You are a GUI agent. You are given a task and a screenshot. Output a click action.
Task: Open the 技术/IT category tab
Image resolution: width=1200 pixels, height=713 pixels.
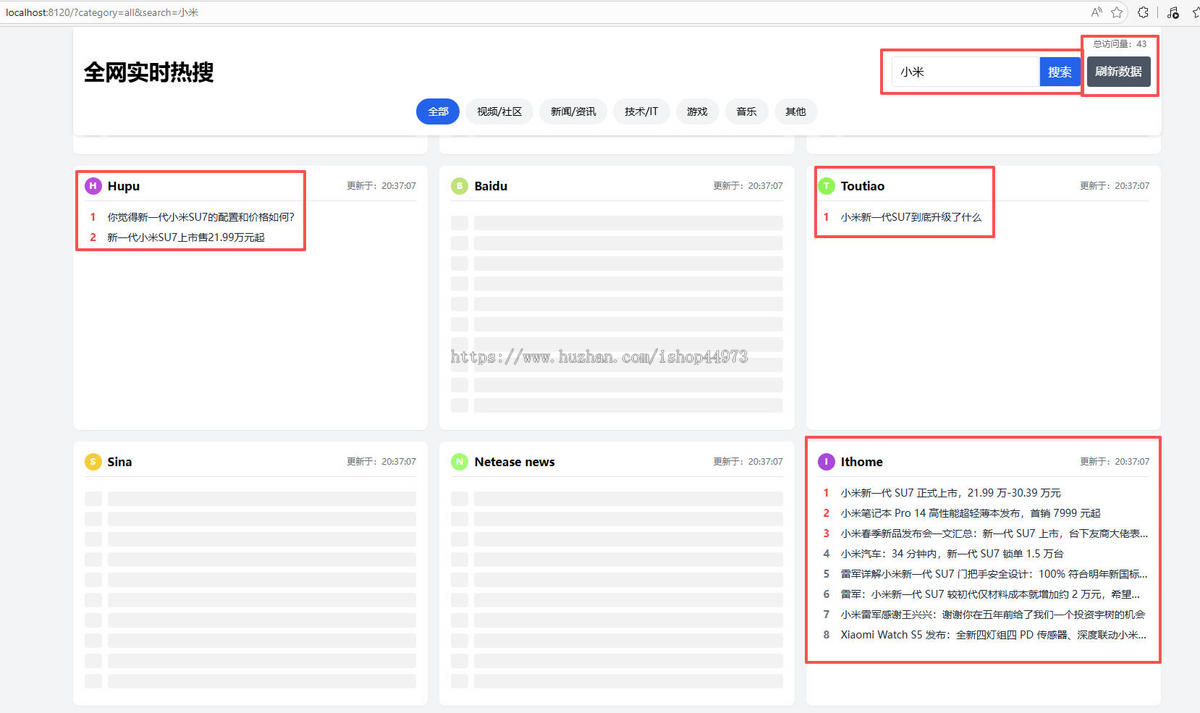pos(641,112)
